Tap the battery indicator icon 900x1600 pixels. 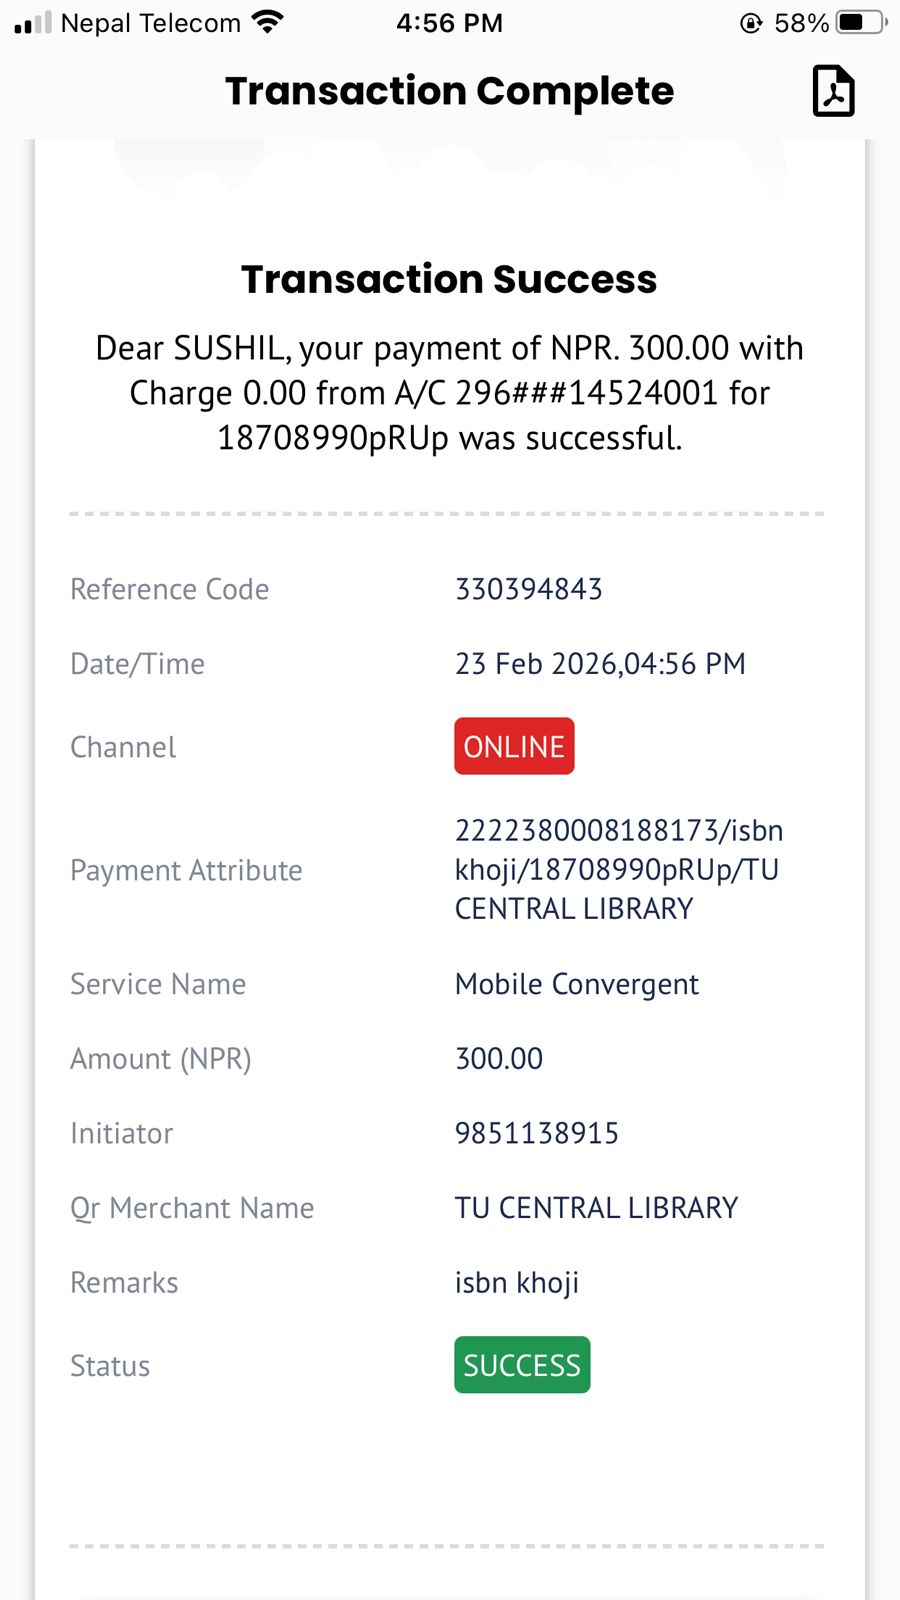tap(861, 22)
